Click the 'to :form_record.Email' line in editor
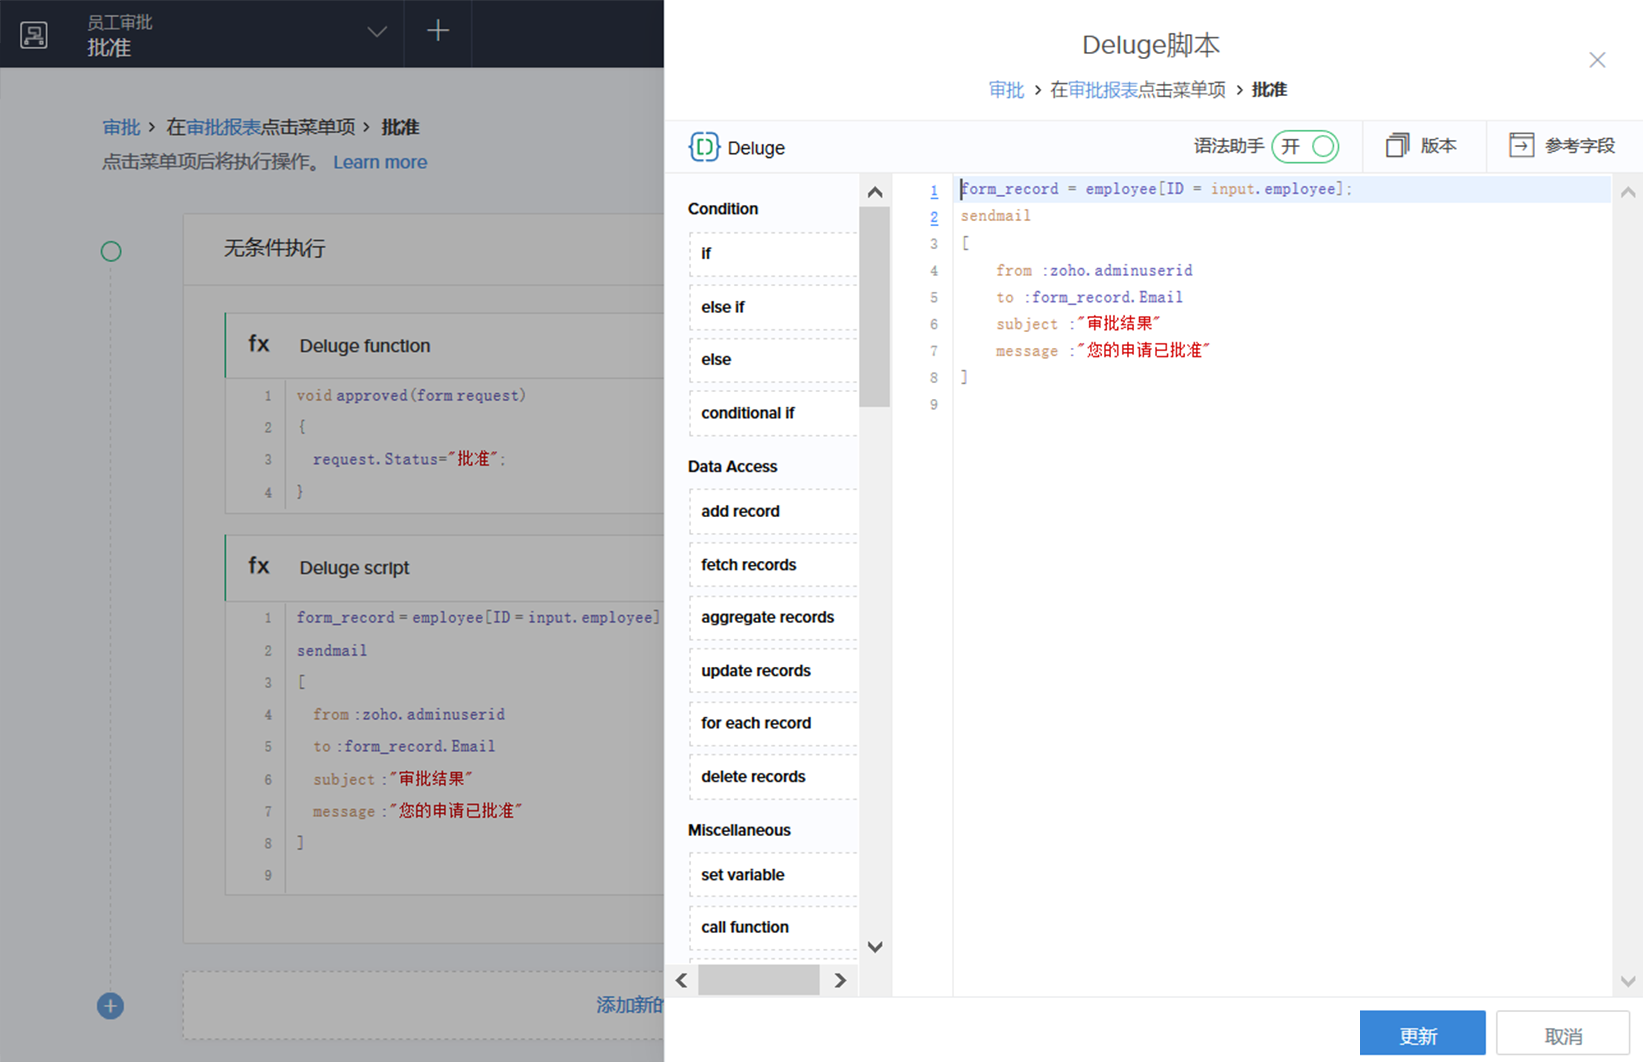Image resolution: width=1643 pixels, height=1062 pixels. 1089,297
